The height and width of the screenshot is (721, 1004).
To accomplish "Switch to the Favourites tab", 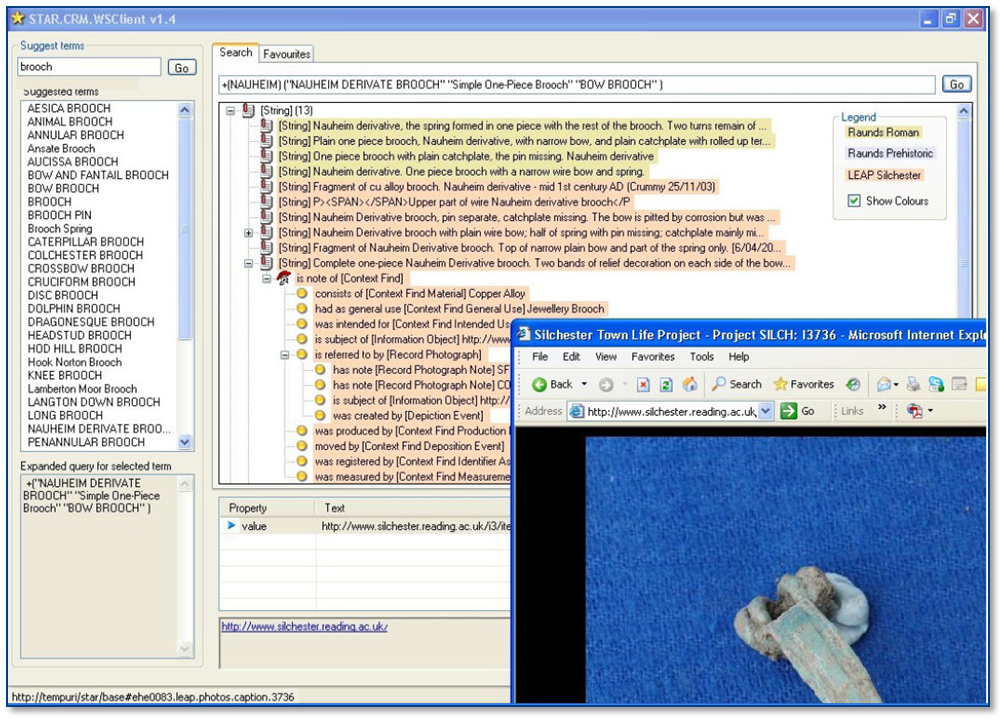I will (x=286, y=54).
